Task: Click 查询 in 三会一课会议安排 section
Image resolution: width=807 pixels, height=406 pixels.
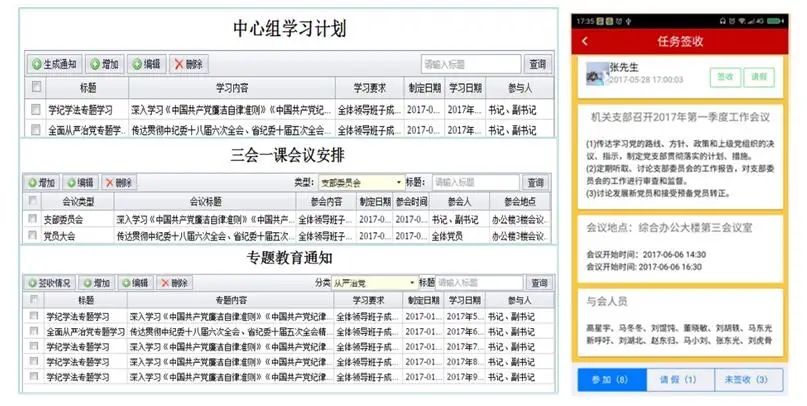Action: [535, 183]
